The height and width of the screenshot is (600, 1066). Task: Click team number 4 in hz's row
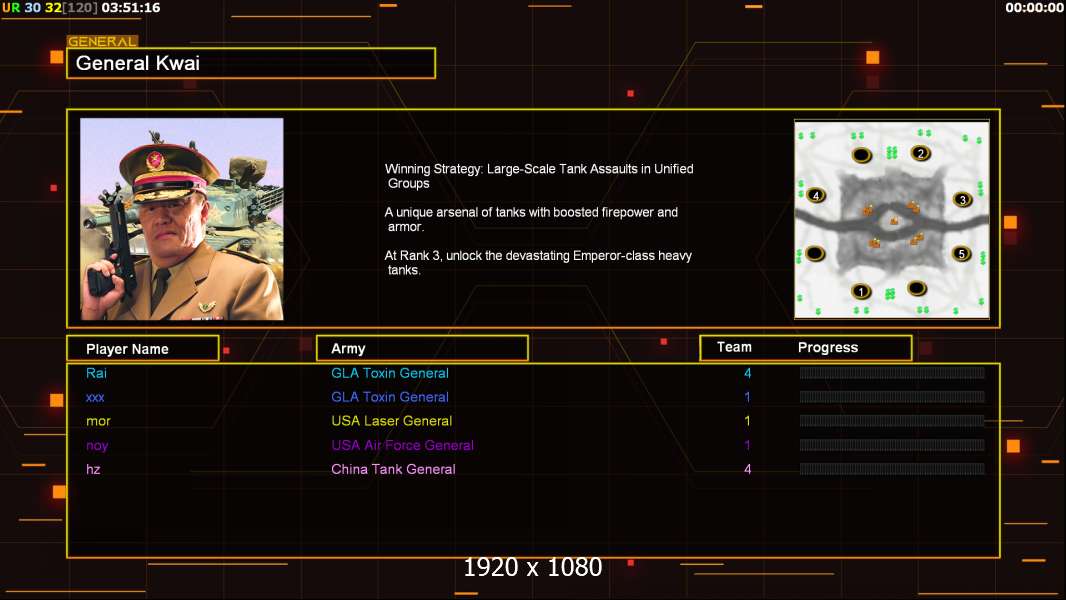pos(747,469)
